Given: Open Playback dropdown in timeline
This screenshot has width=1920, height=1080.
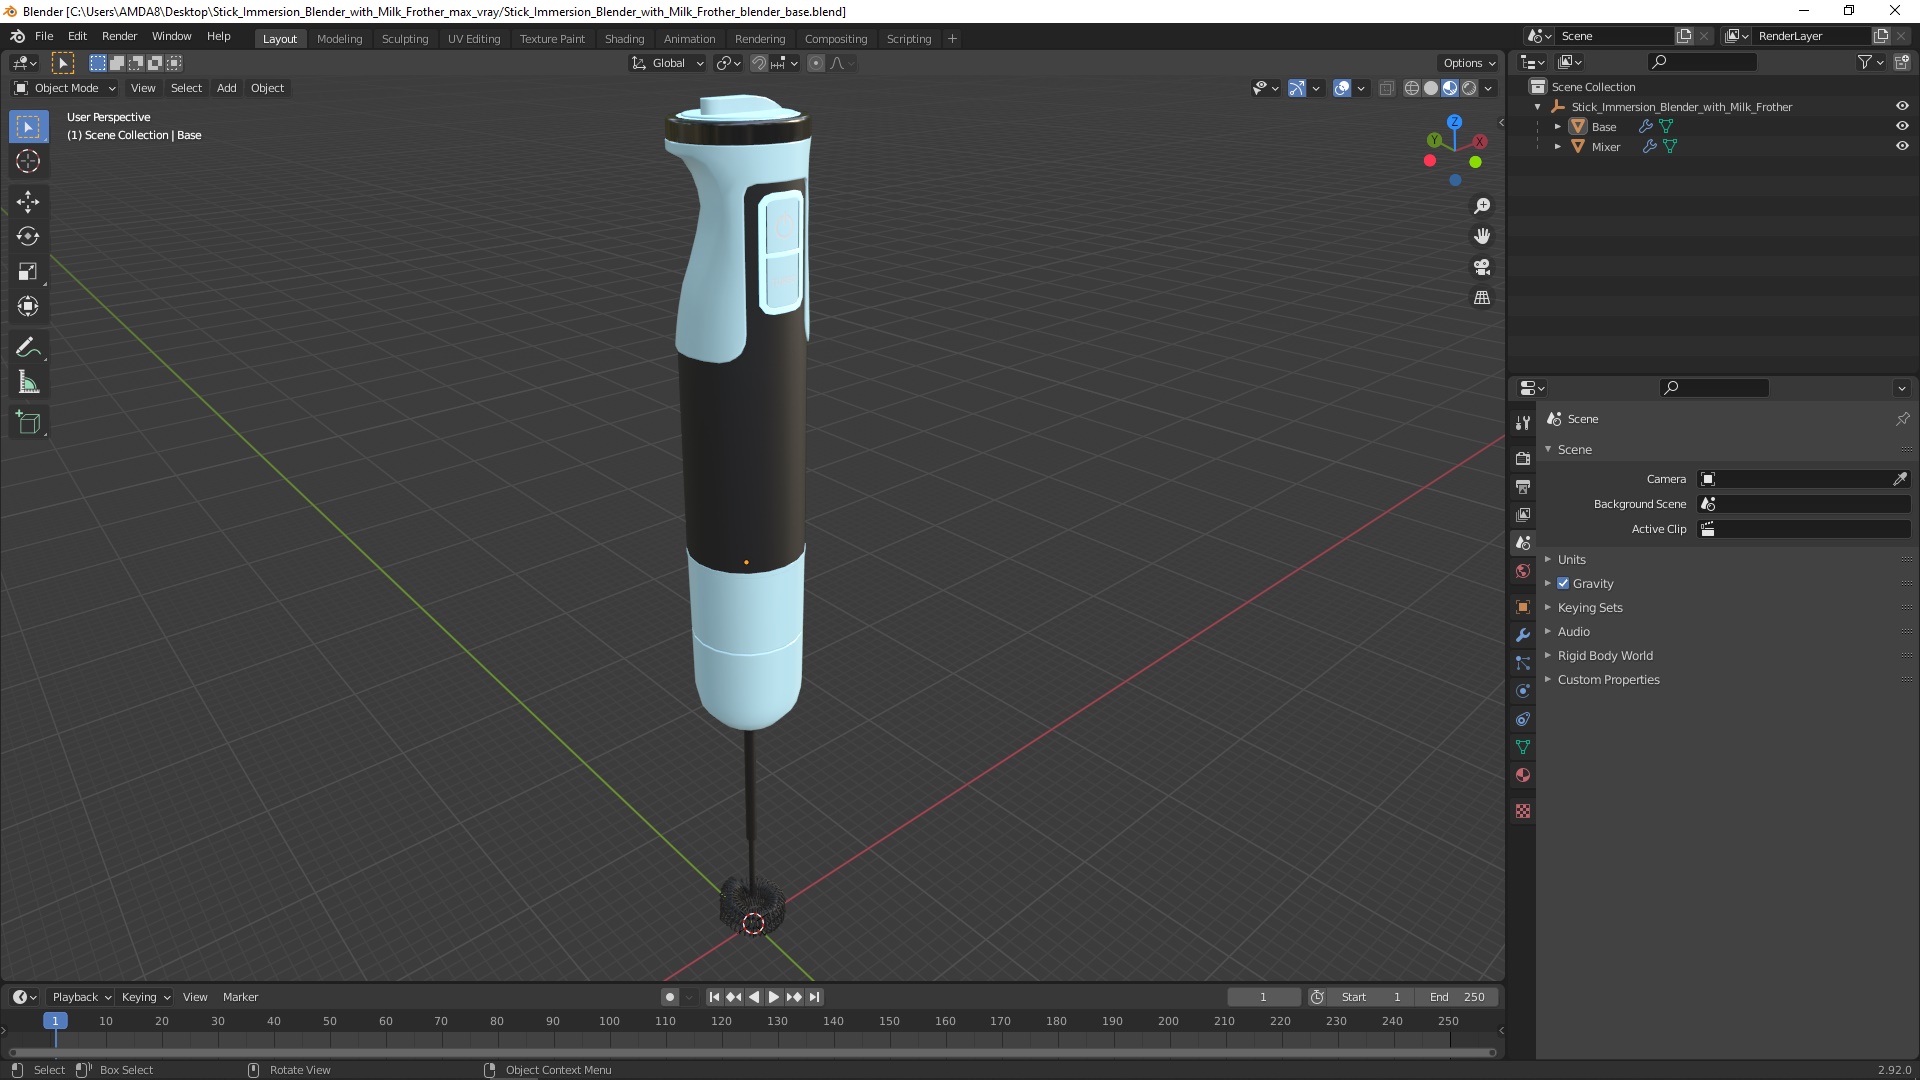Looking at the screenshot, I should click(x=81, y=997).
